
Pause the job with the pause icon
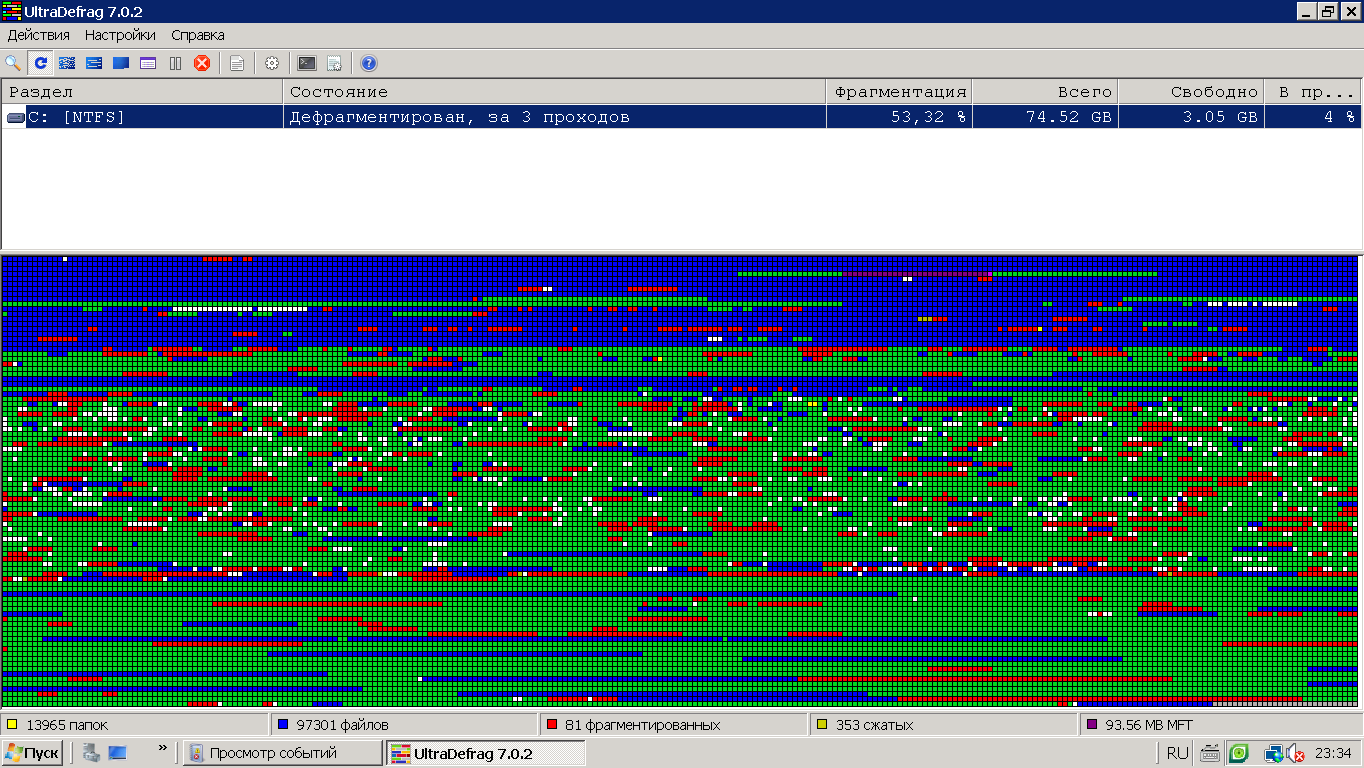point(175,63)
